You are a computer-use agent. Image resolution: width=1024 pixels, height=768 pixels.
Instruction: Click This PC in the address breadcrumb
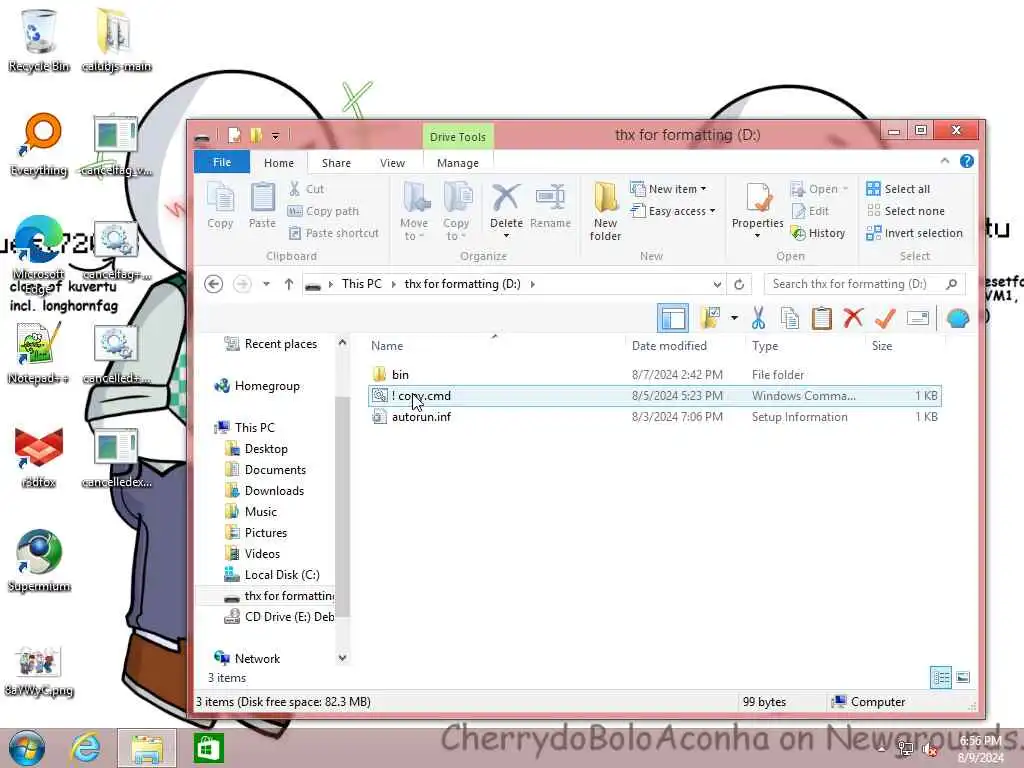pos(361,284)
